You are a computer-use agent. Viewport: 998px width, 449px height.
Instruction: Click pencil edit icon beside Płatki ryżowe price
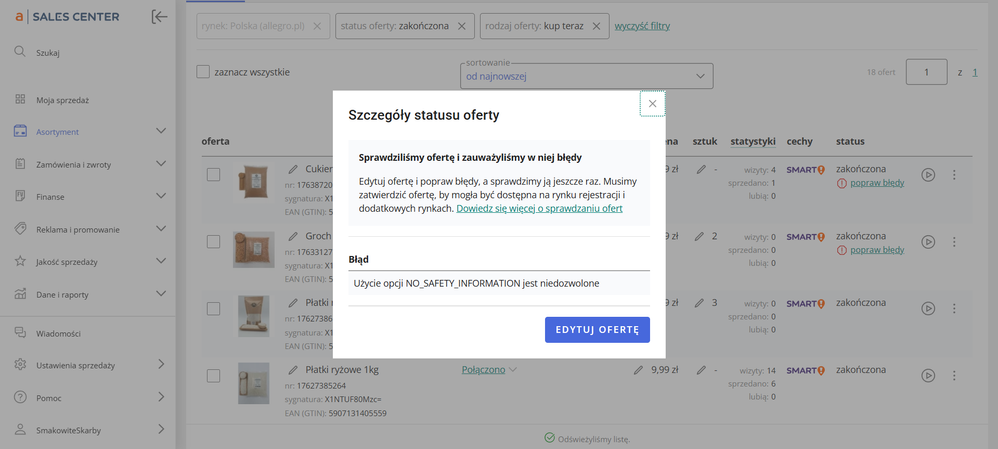point(638,370)
